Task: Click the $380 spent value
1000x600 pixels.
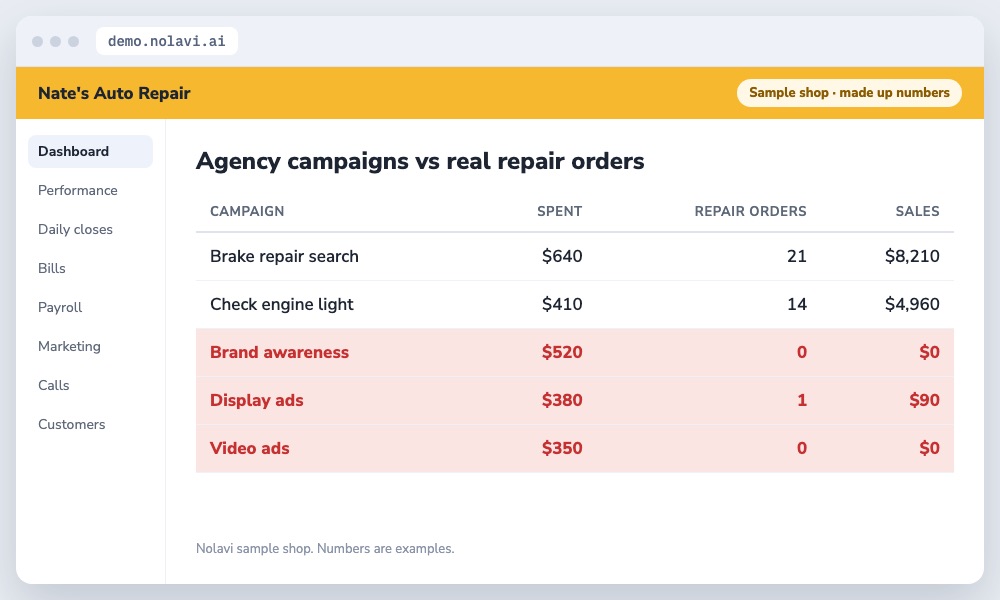Action: click(562, 400)
